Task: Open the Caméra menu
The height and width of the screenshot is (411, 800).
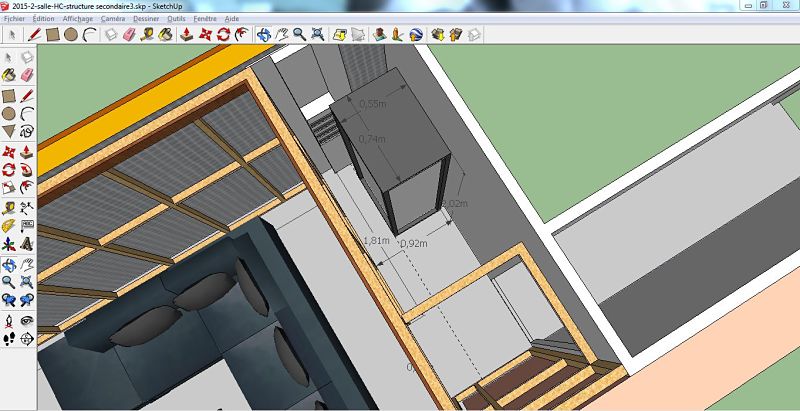Action: (113, 18)
